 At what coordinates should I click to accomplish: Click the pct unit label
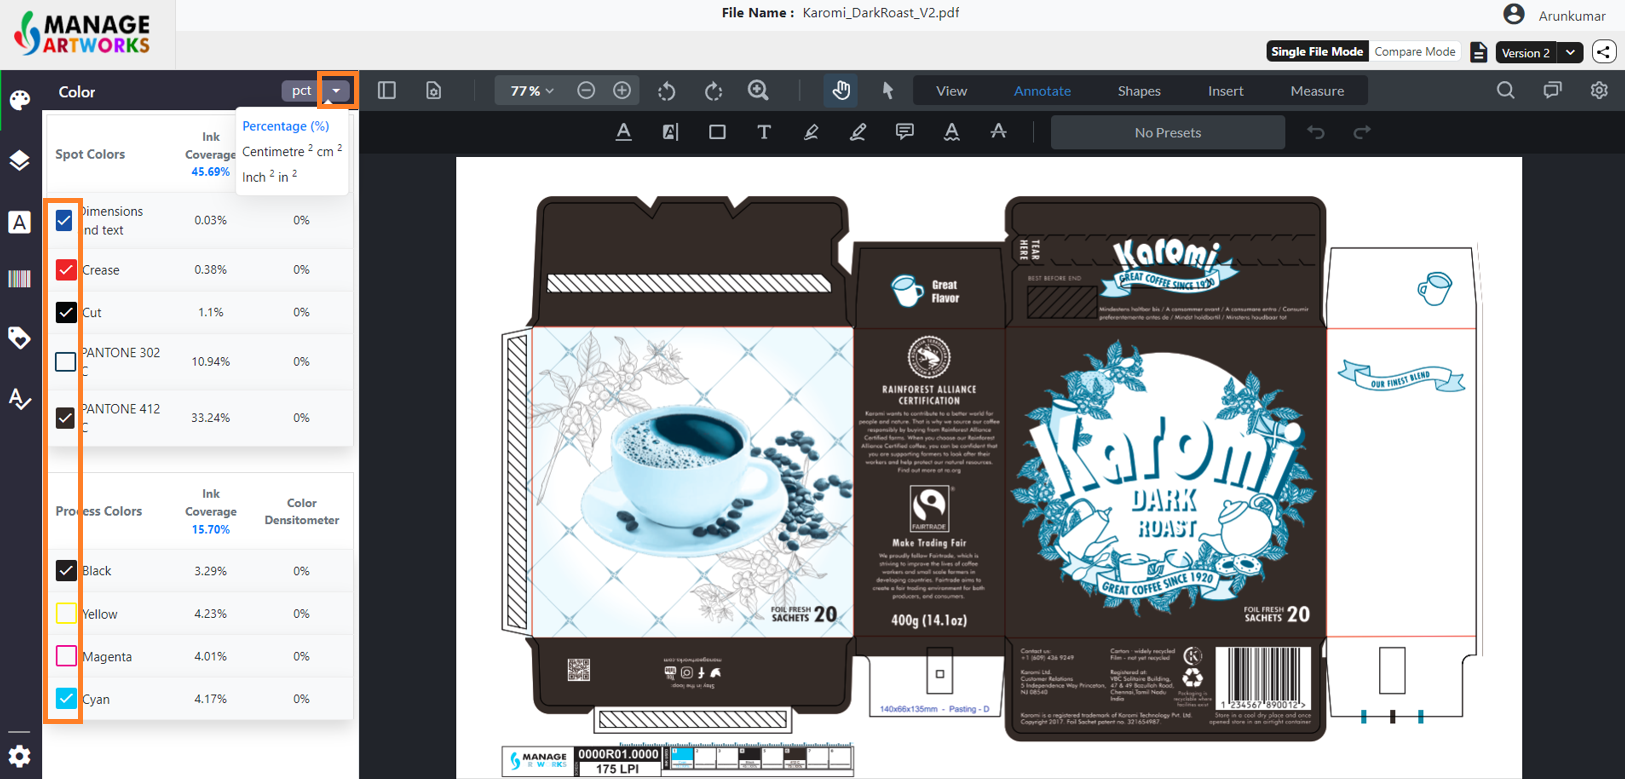pyautogui.click(x=301, y=91)
